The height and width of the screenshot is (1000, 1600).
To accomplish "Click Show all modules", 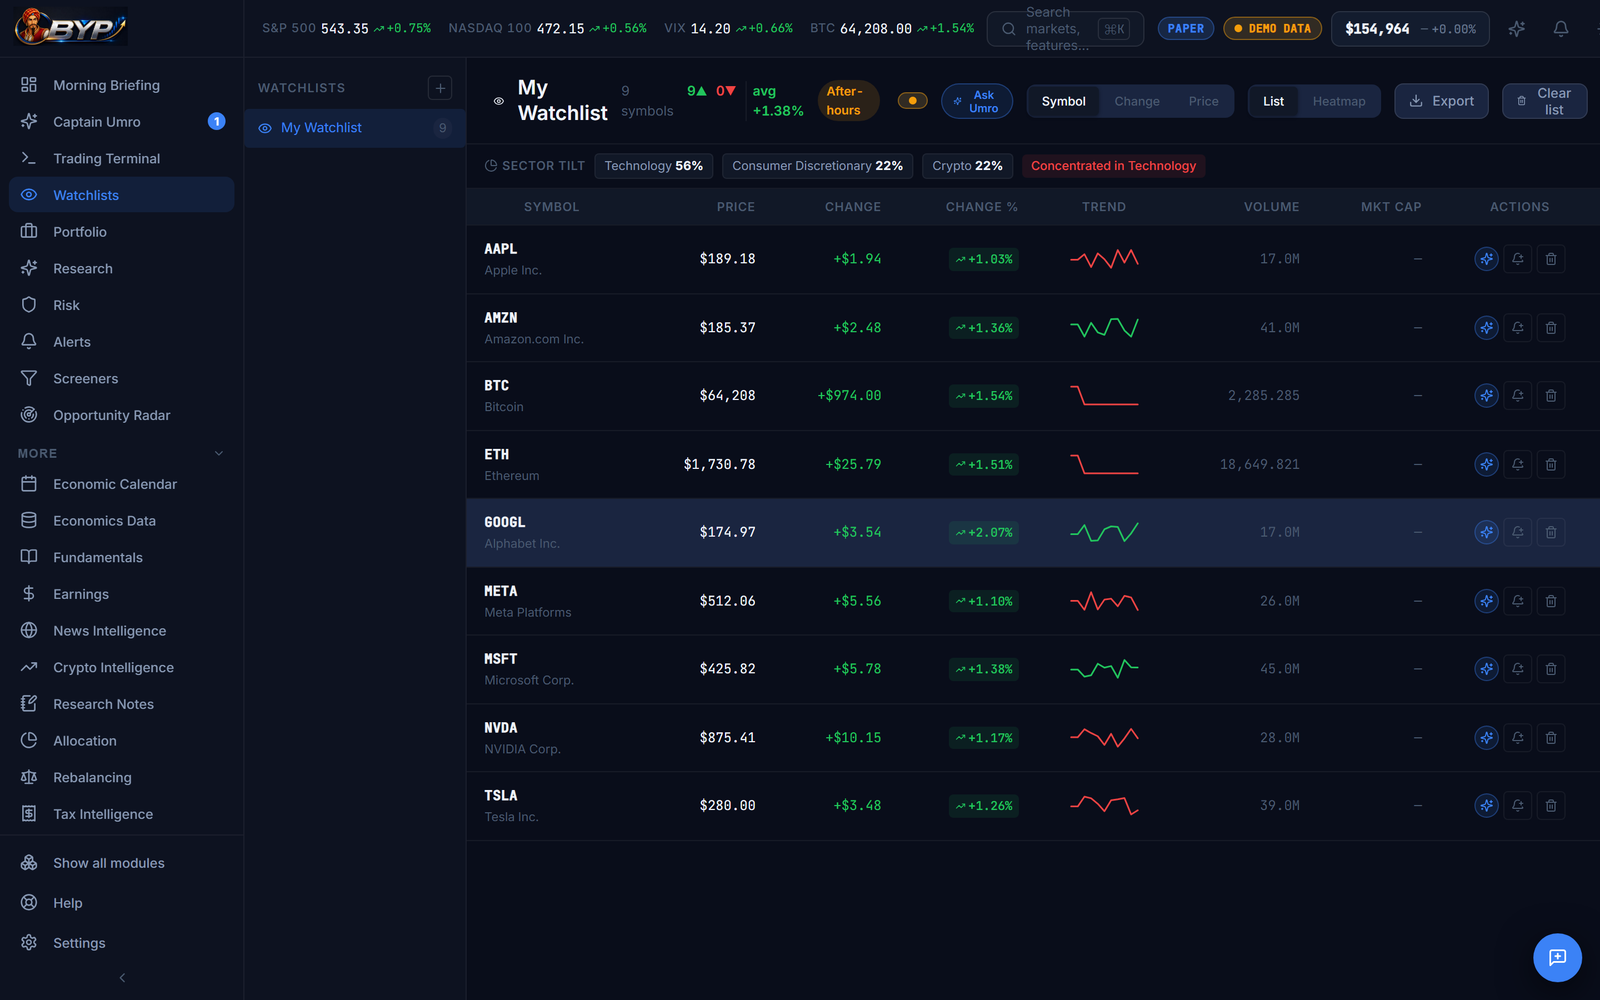I will pos(122,863).
